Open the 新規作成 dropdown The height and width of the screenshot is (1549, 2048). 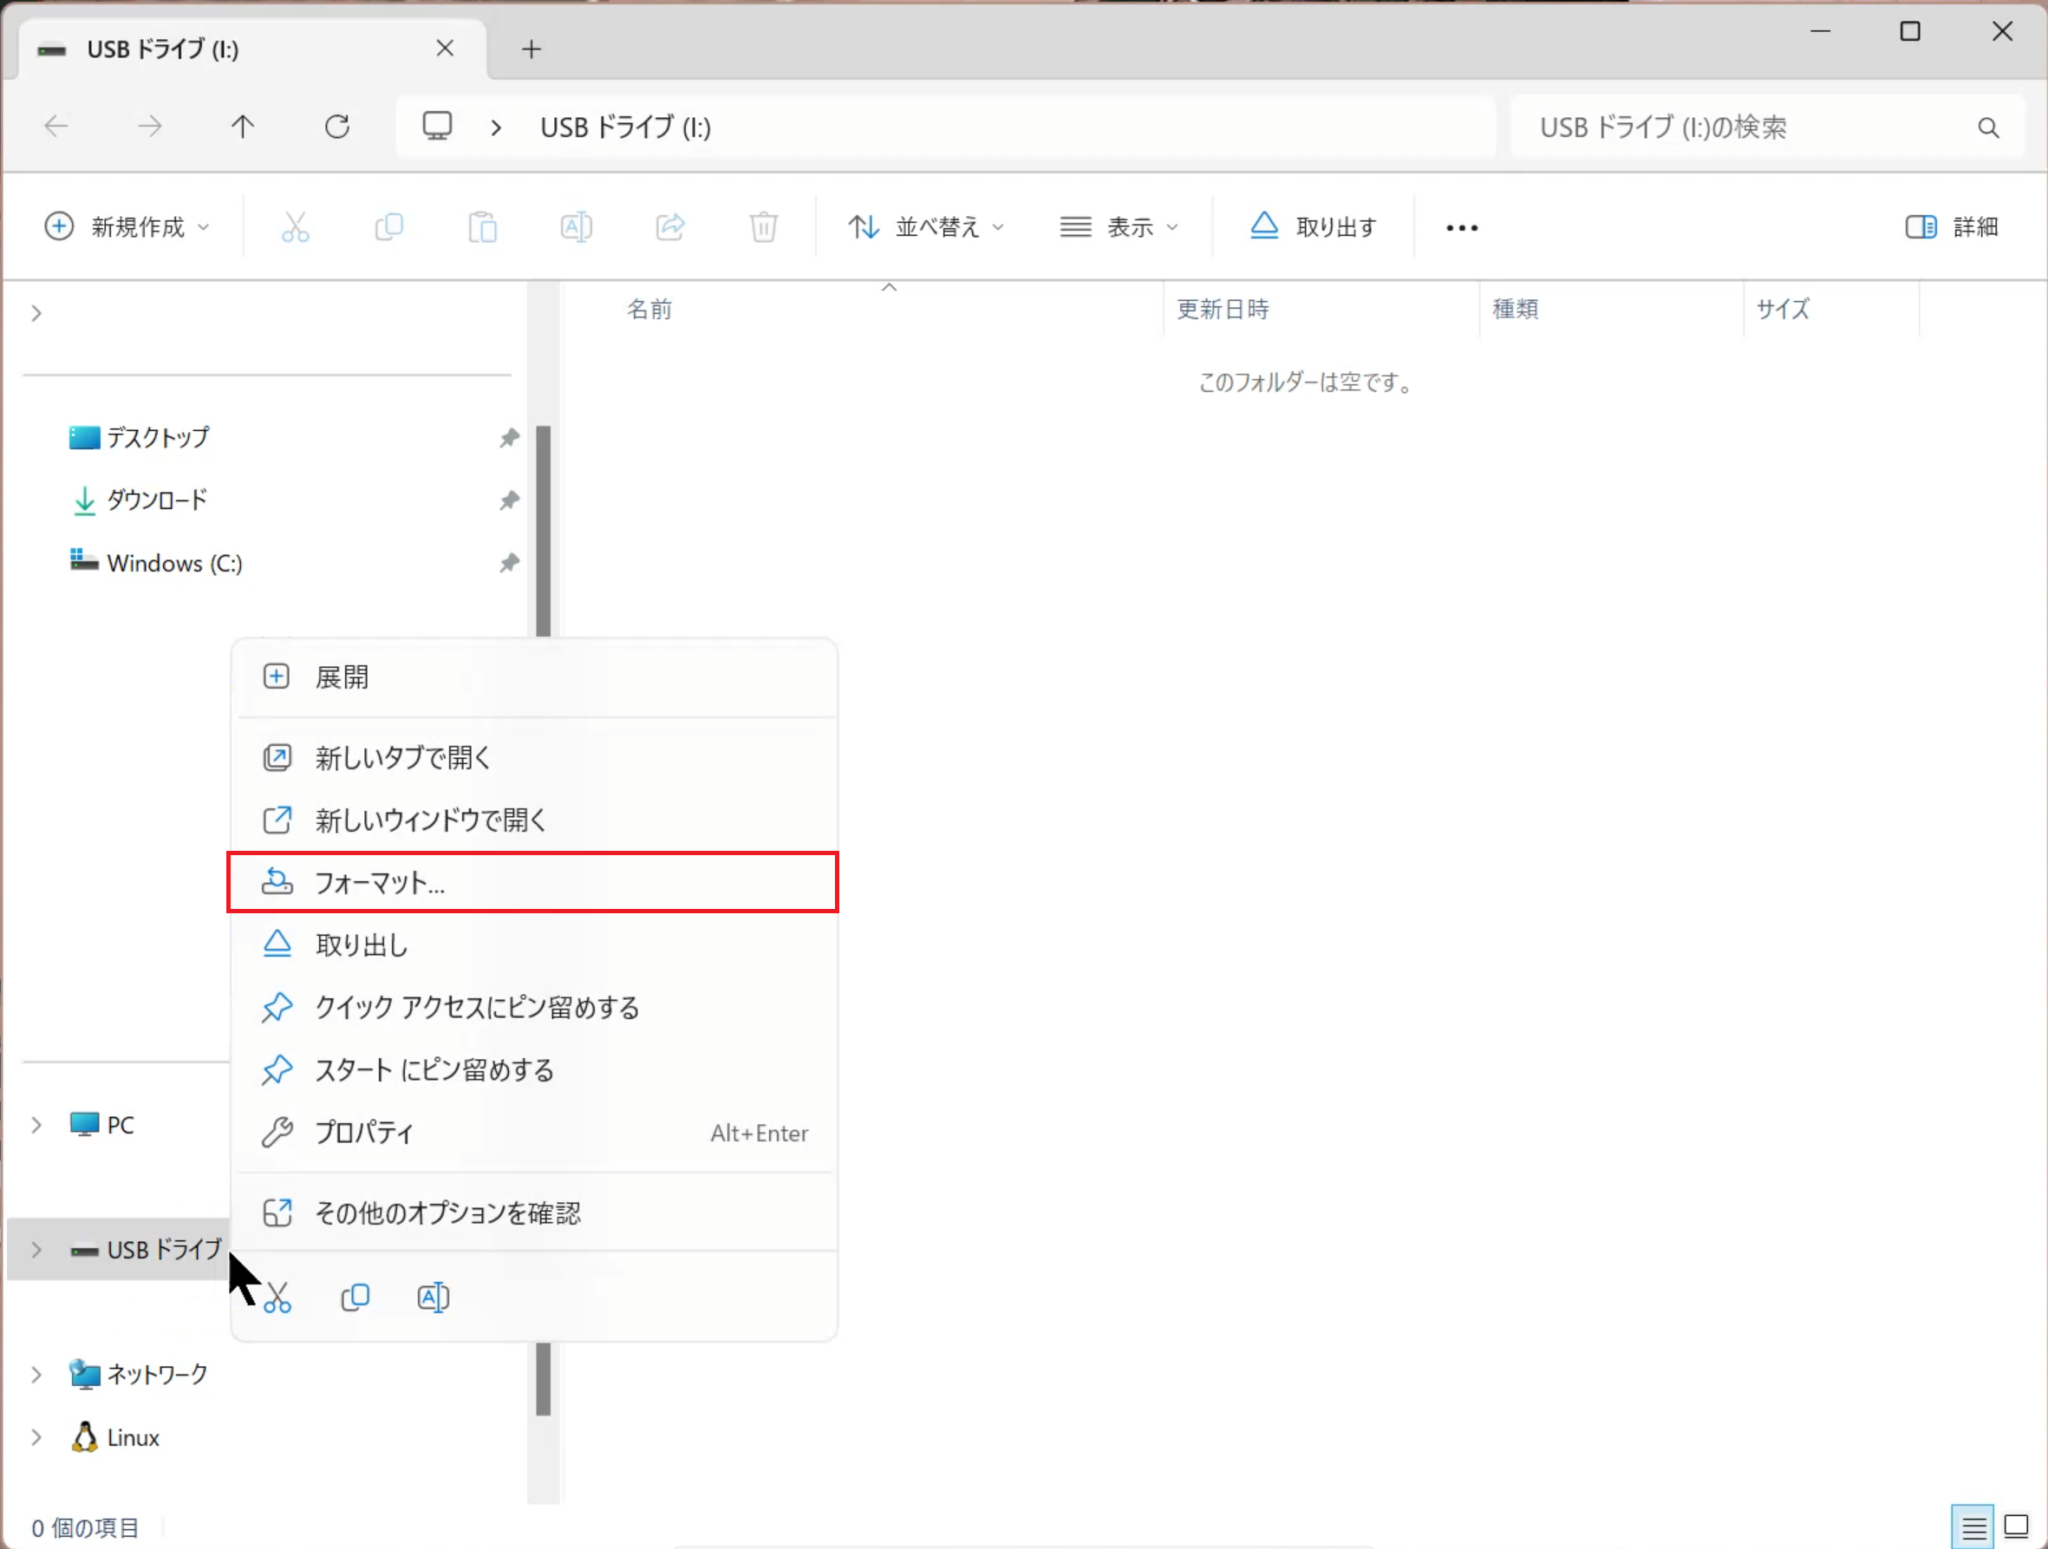click(x=127, y=227)
